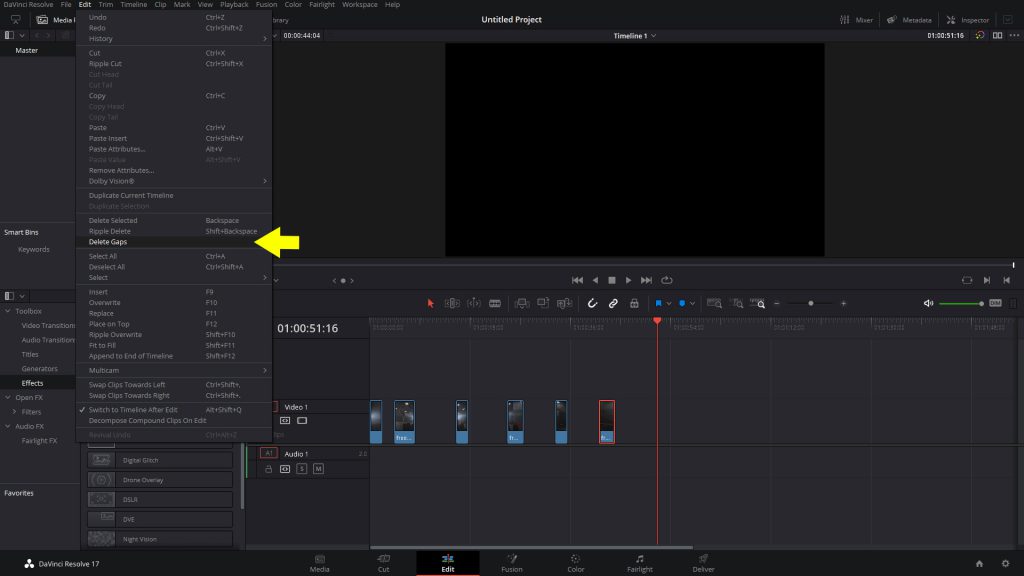Select the Selection Mode arrow tool
1024x576 pixels.
click(430, 304)
